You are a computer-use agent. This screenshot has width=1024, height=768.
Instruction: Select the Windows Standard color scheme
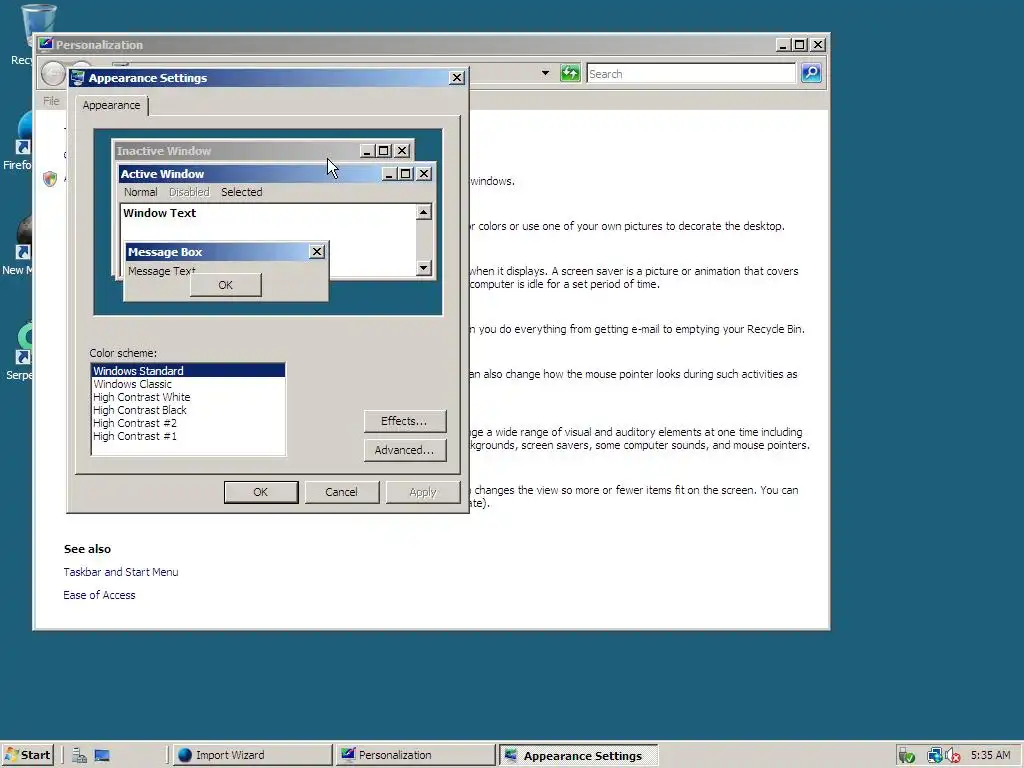click(188, 371)
